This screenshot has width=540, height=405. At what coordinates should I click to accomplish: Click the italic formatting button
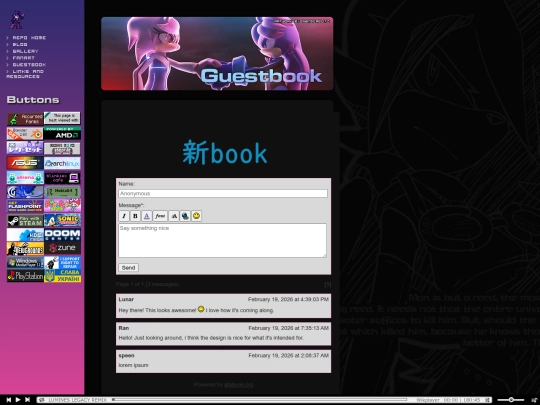coord(124,216)
